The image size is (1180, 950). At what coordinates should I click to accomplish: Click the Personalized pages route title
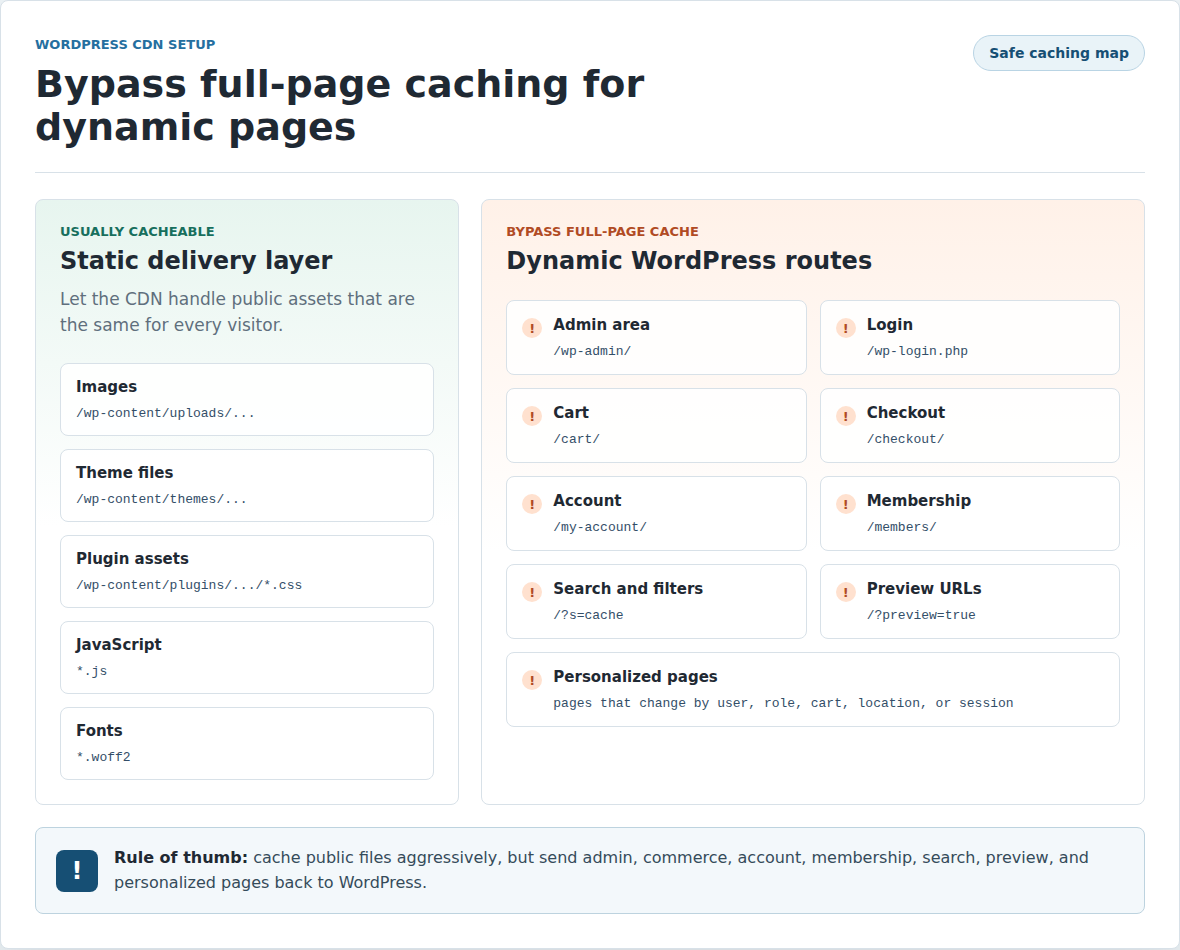[635, 677]
